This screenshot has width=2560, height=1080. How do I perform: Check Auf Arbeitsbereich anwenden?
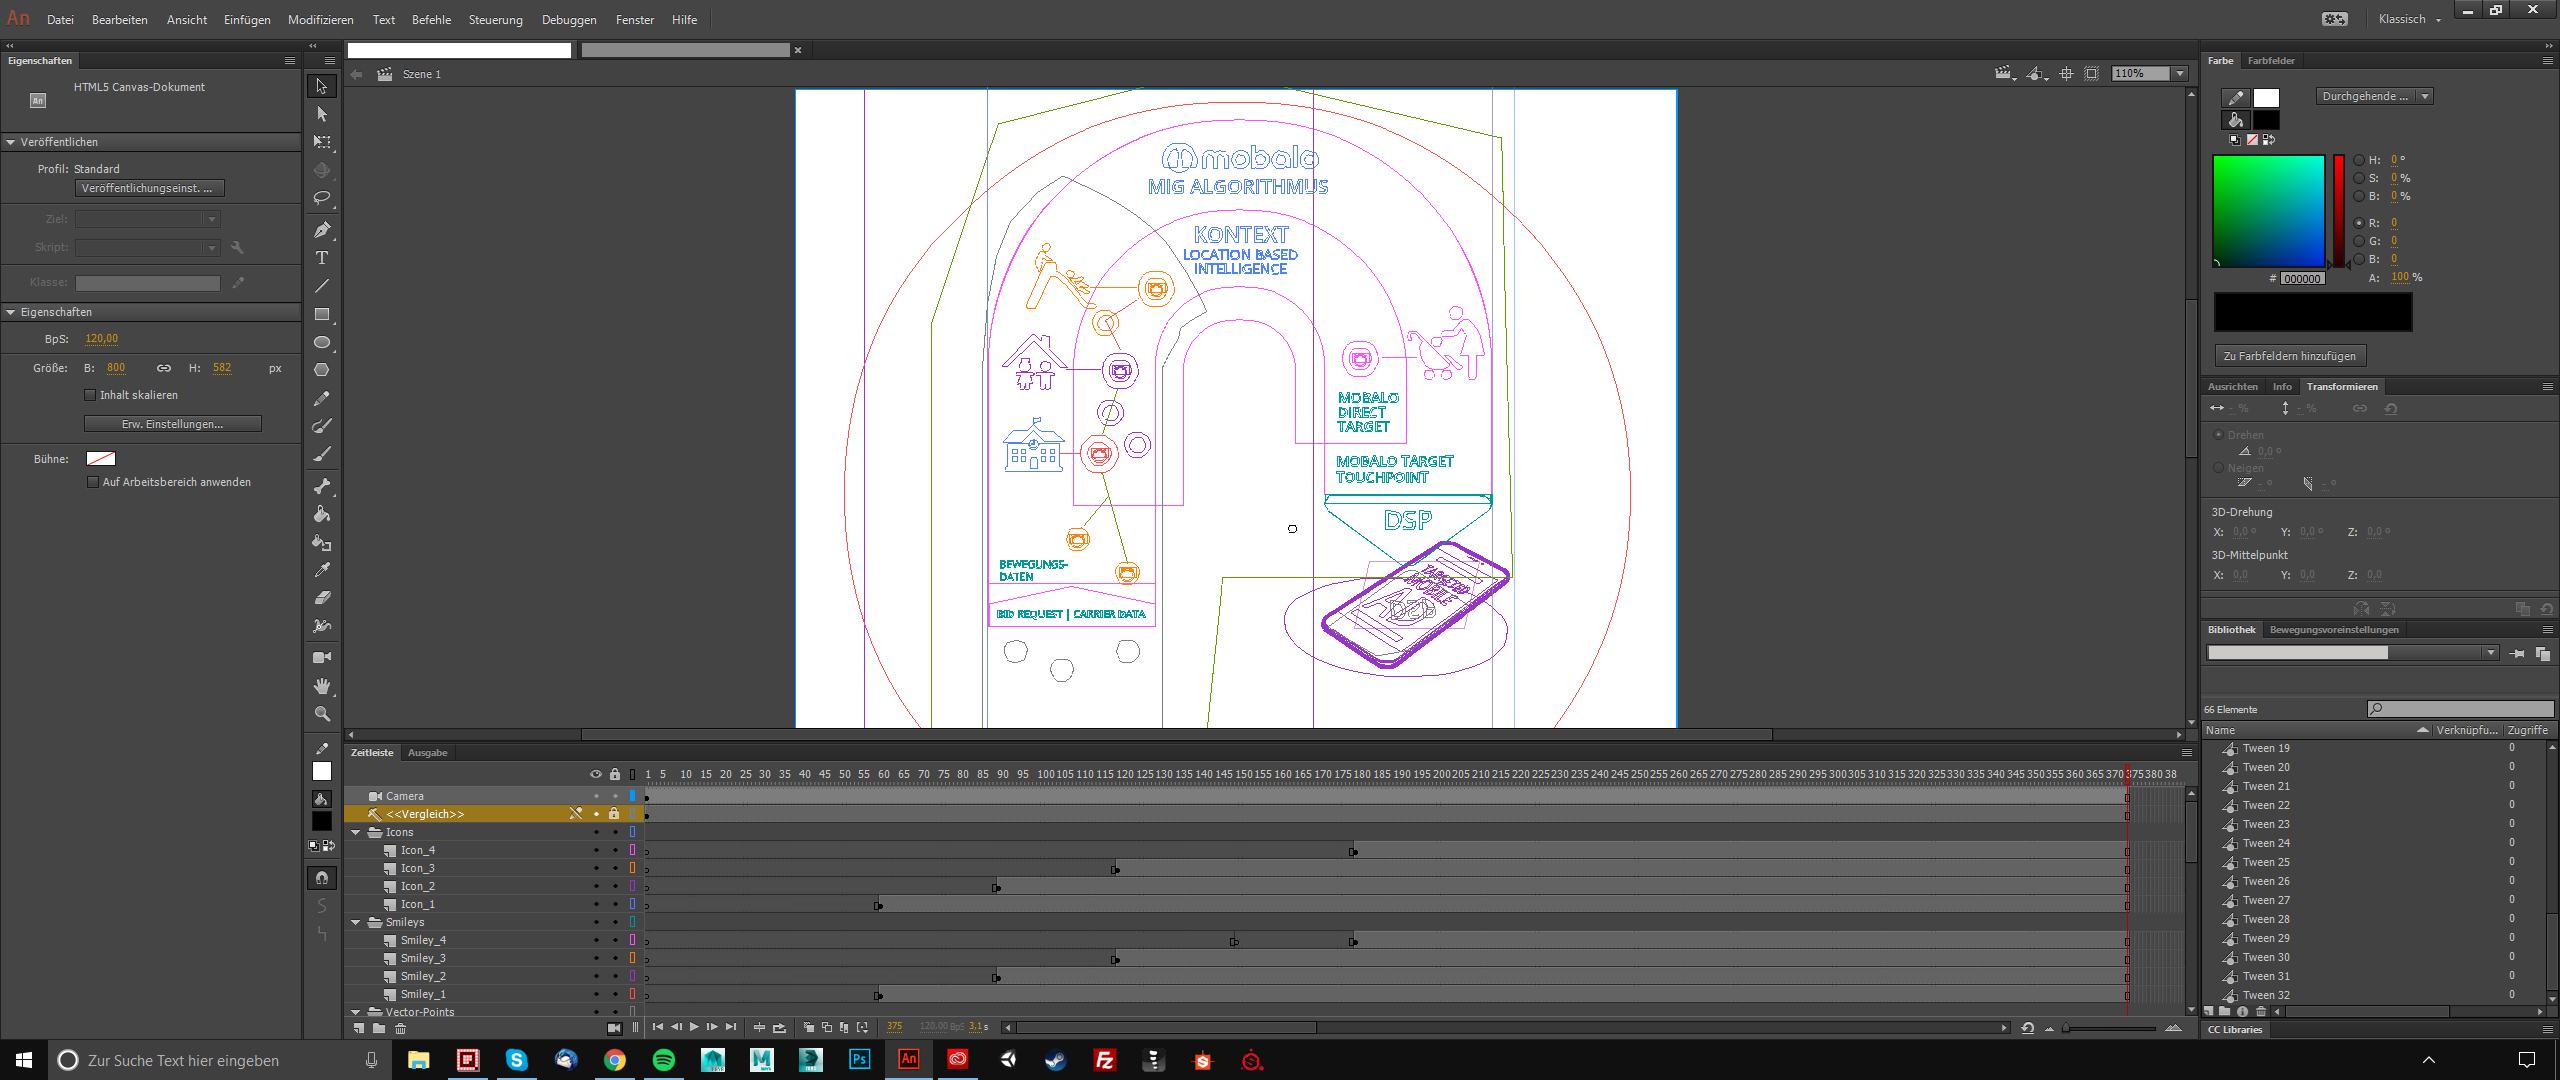tap(93, 482)
